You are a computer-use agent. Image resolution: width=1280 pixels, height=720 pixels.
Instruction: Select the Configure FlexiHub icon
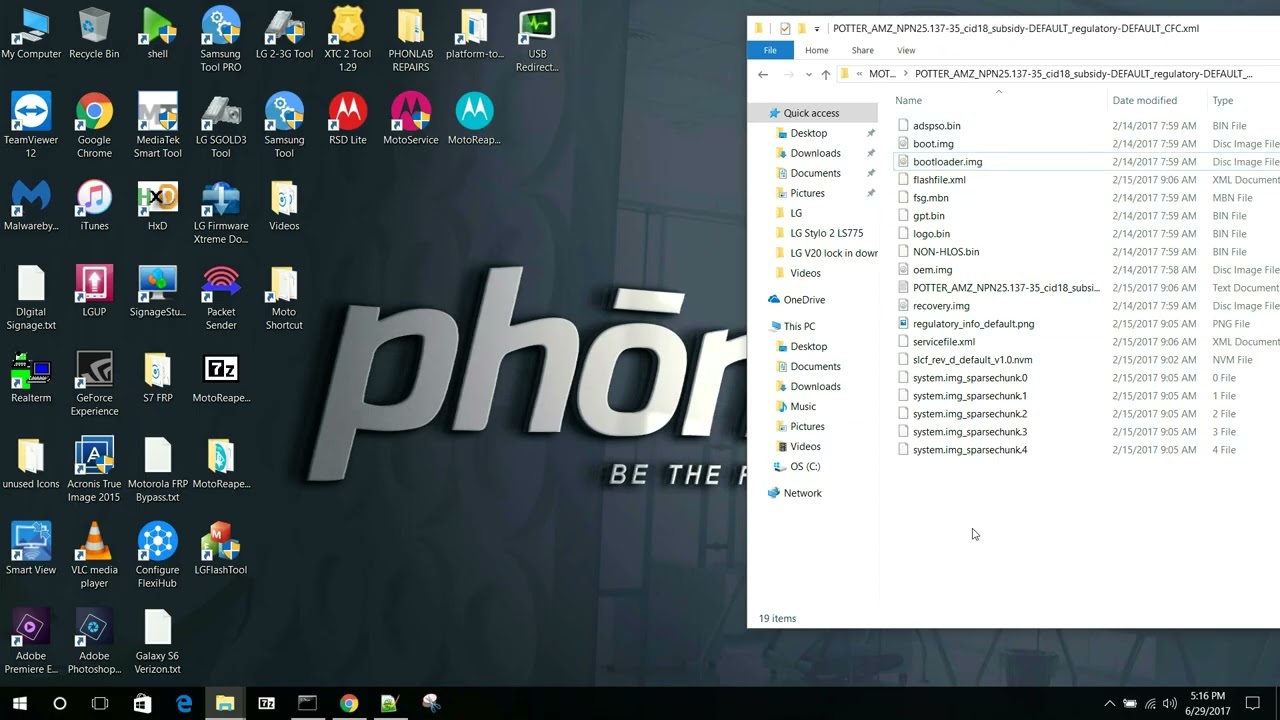click(157, 556)
